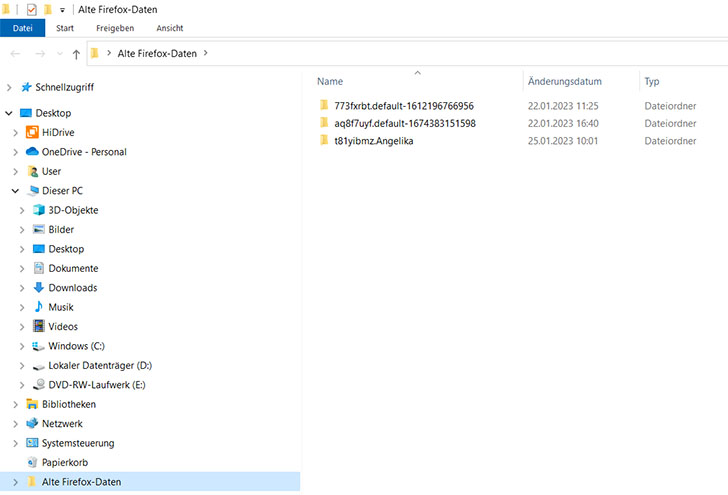728x495 pixels.
Task: Expand the Netzwerk tree node
Action: pos(15,424)
